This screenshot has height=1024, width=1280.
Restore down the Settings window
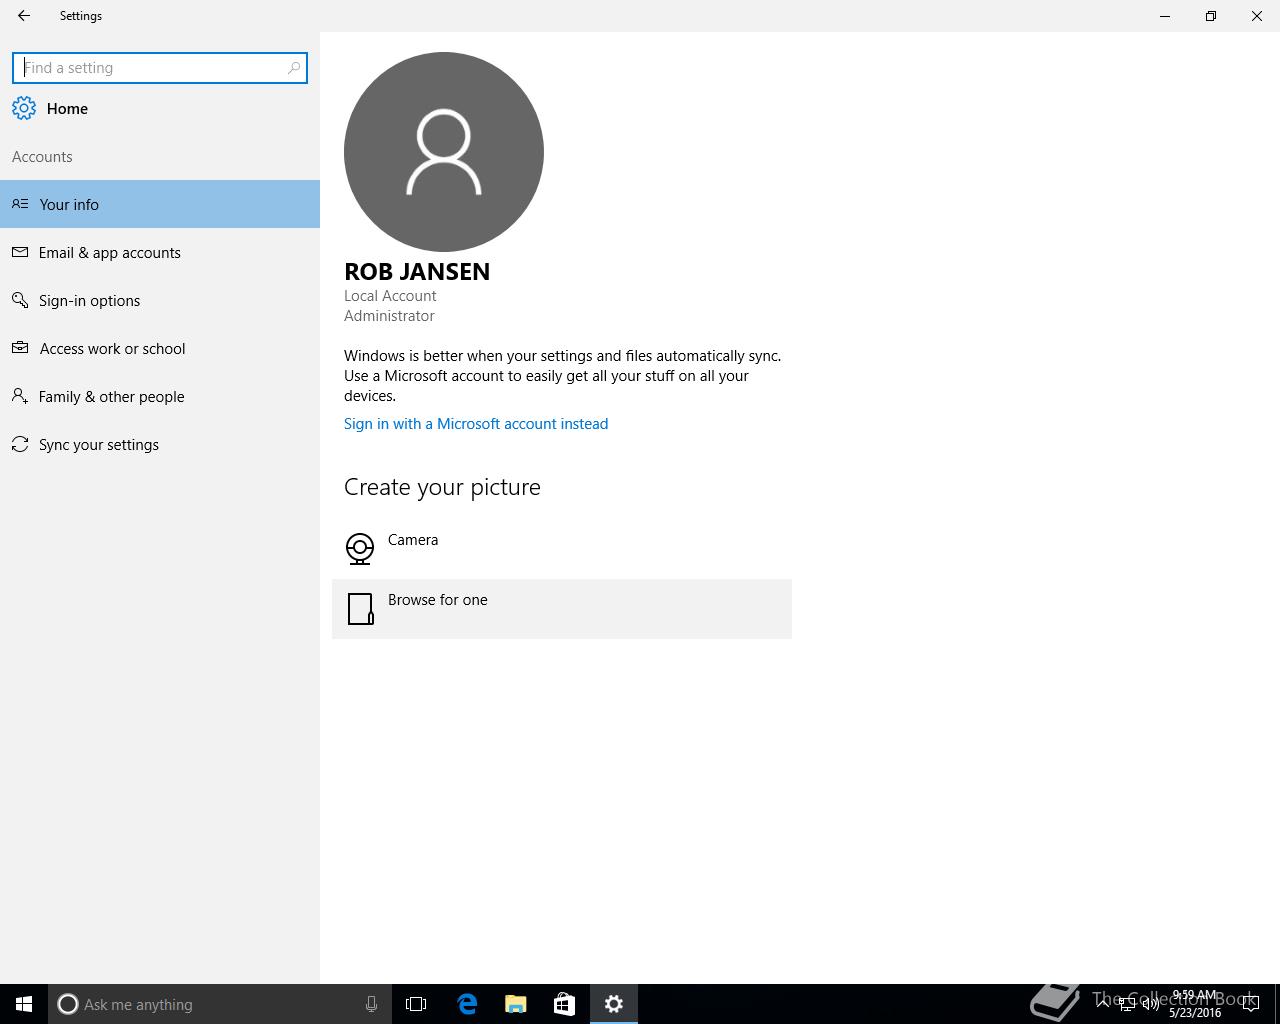click(1211, 16)
